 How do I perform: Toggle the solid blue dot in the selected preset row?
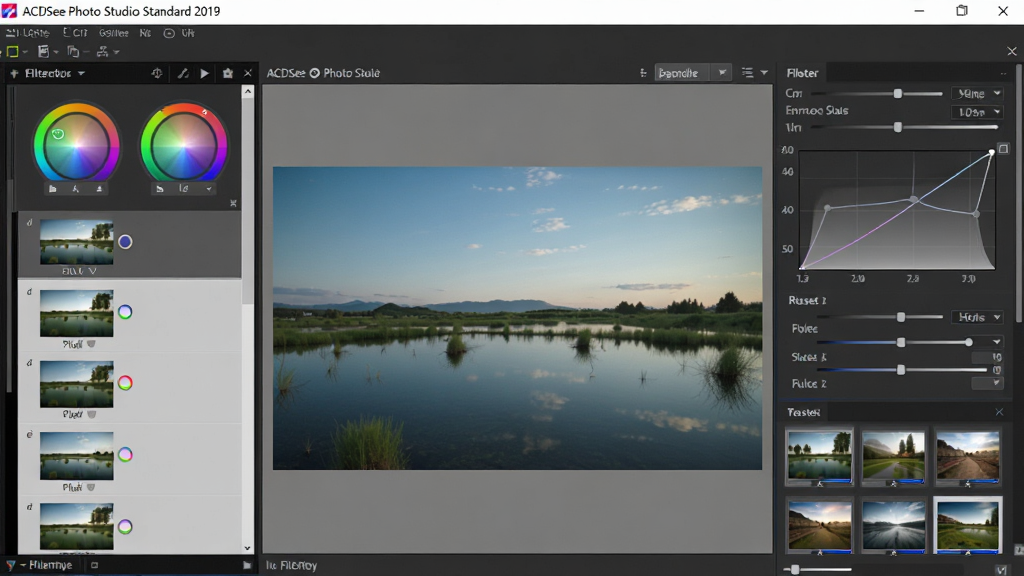coord(125,242)
